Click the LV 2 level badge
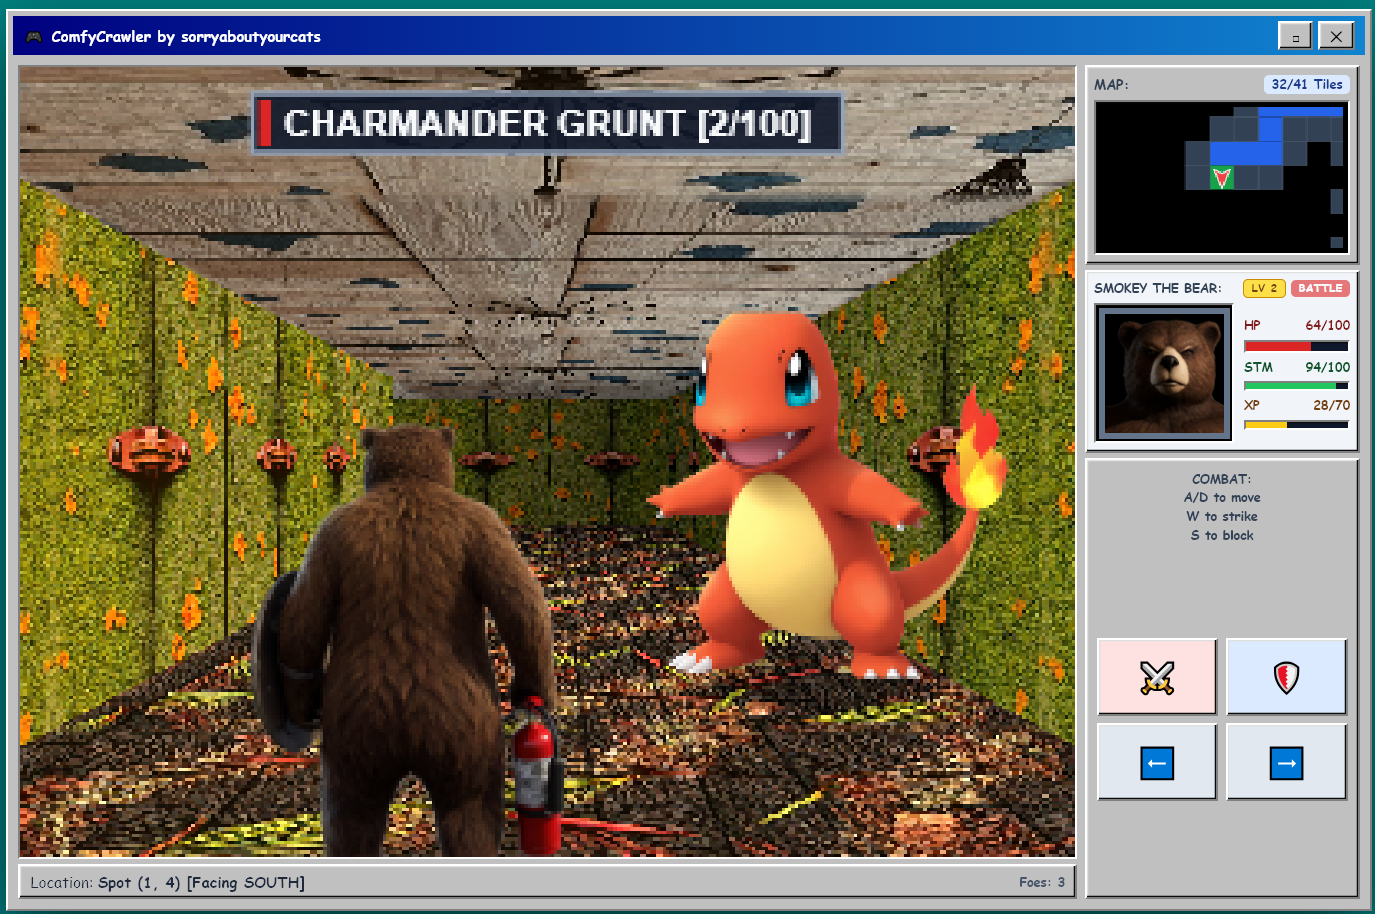1375x914 pixels. (1264, 288)
